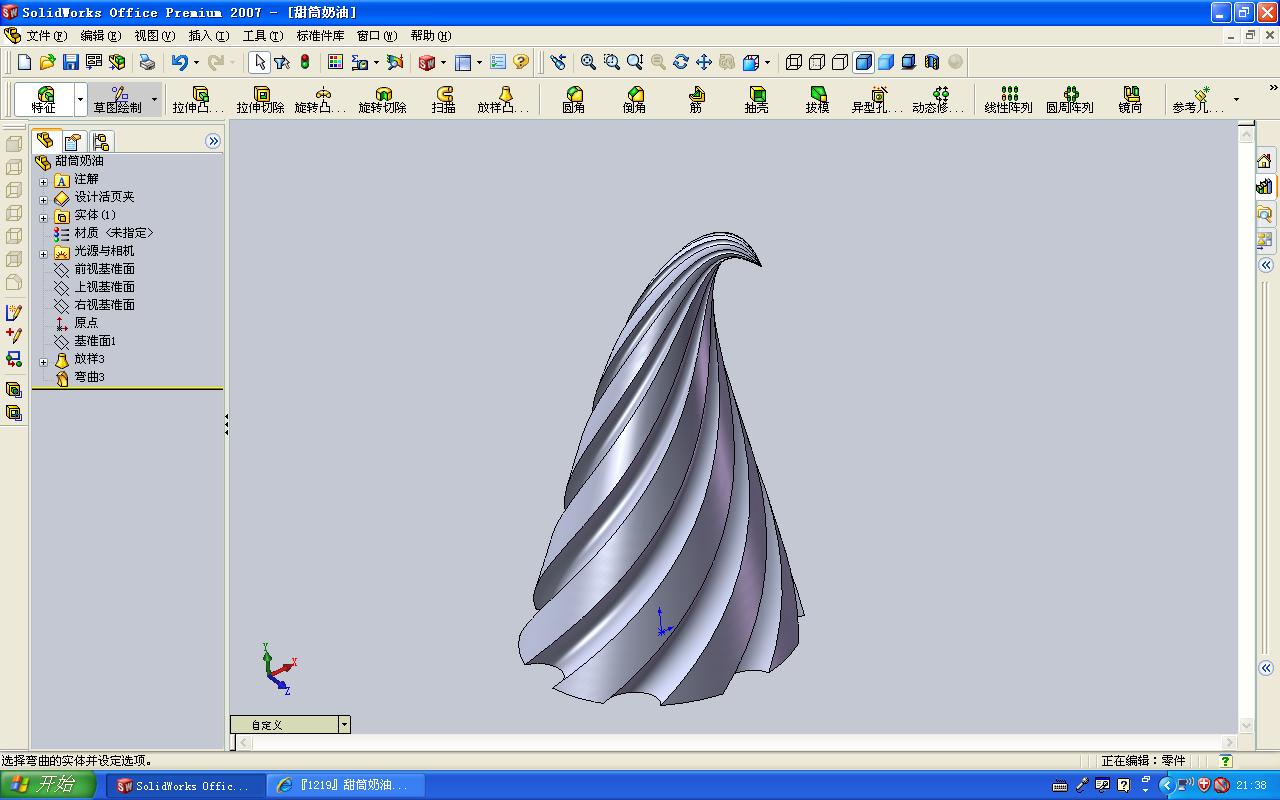
Task: Open the 草图绘制 dropdown arrow
Action: pos(154,99)
